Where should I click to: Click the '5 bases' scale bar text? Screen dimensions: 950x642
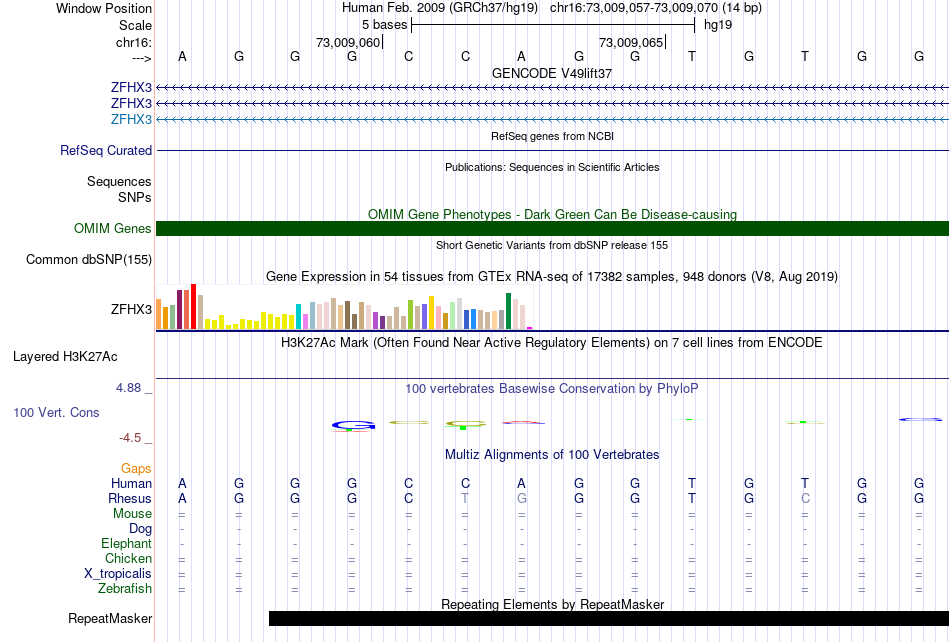pyautogui.click(x=384, y=25)
